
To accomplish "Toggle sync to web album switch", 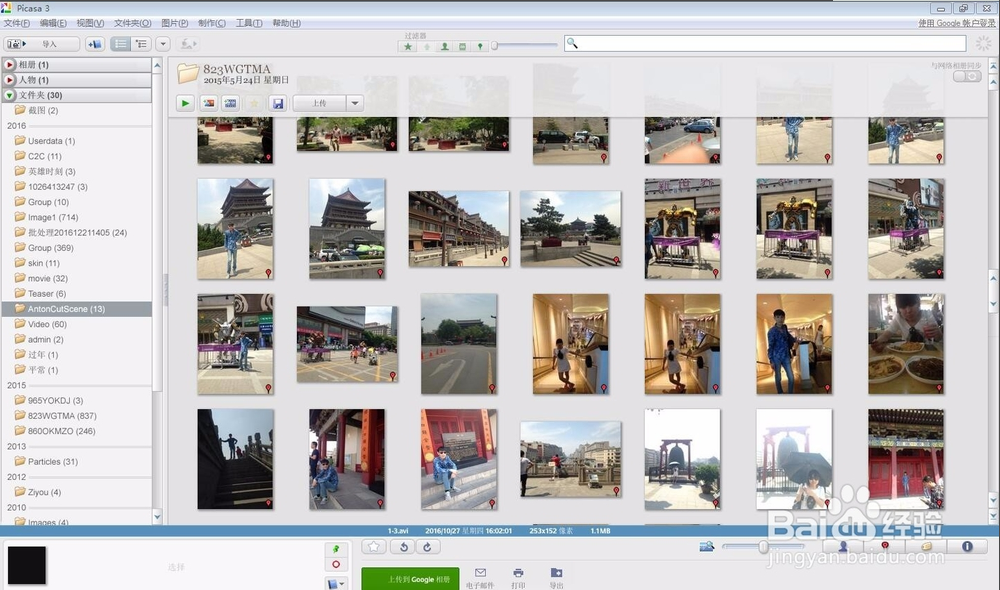I will click(966, 77).
